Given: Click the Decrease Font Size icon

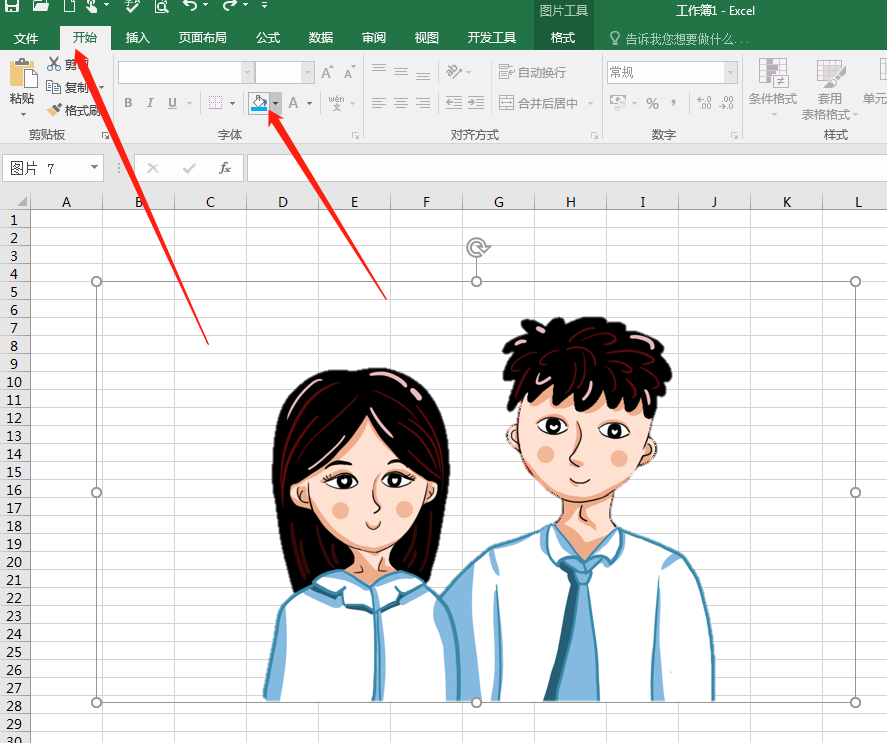Looking at the screenshot, I should coord(350,72).
